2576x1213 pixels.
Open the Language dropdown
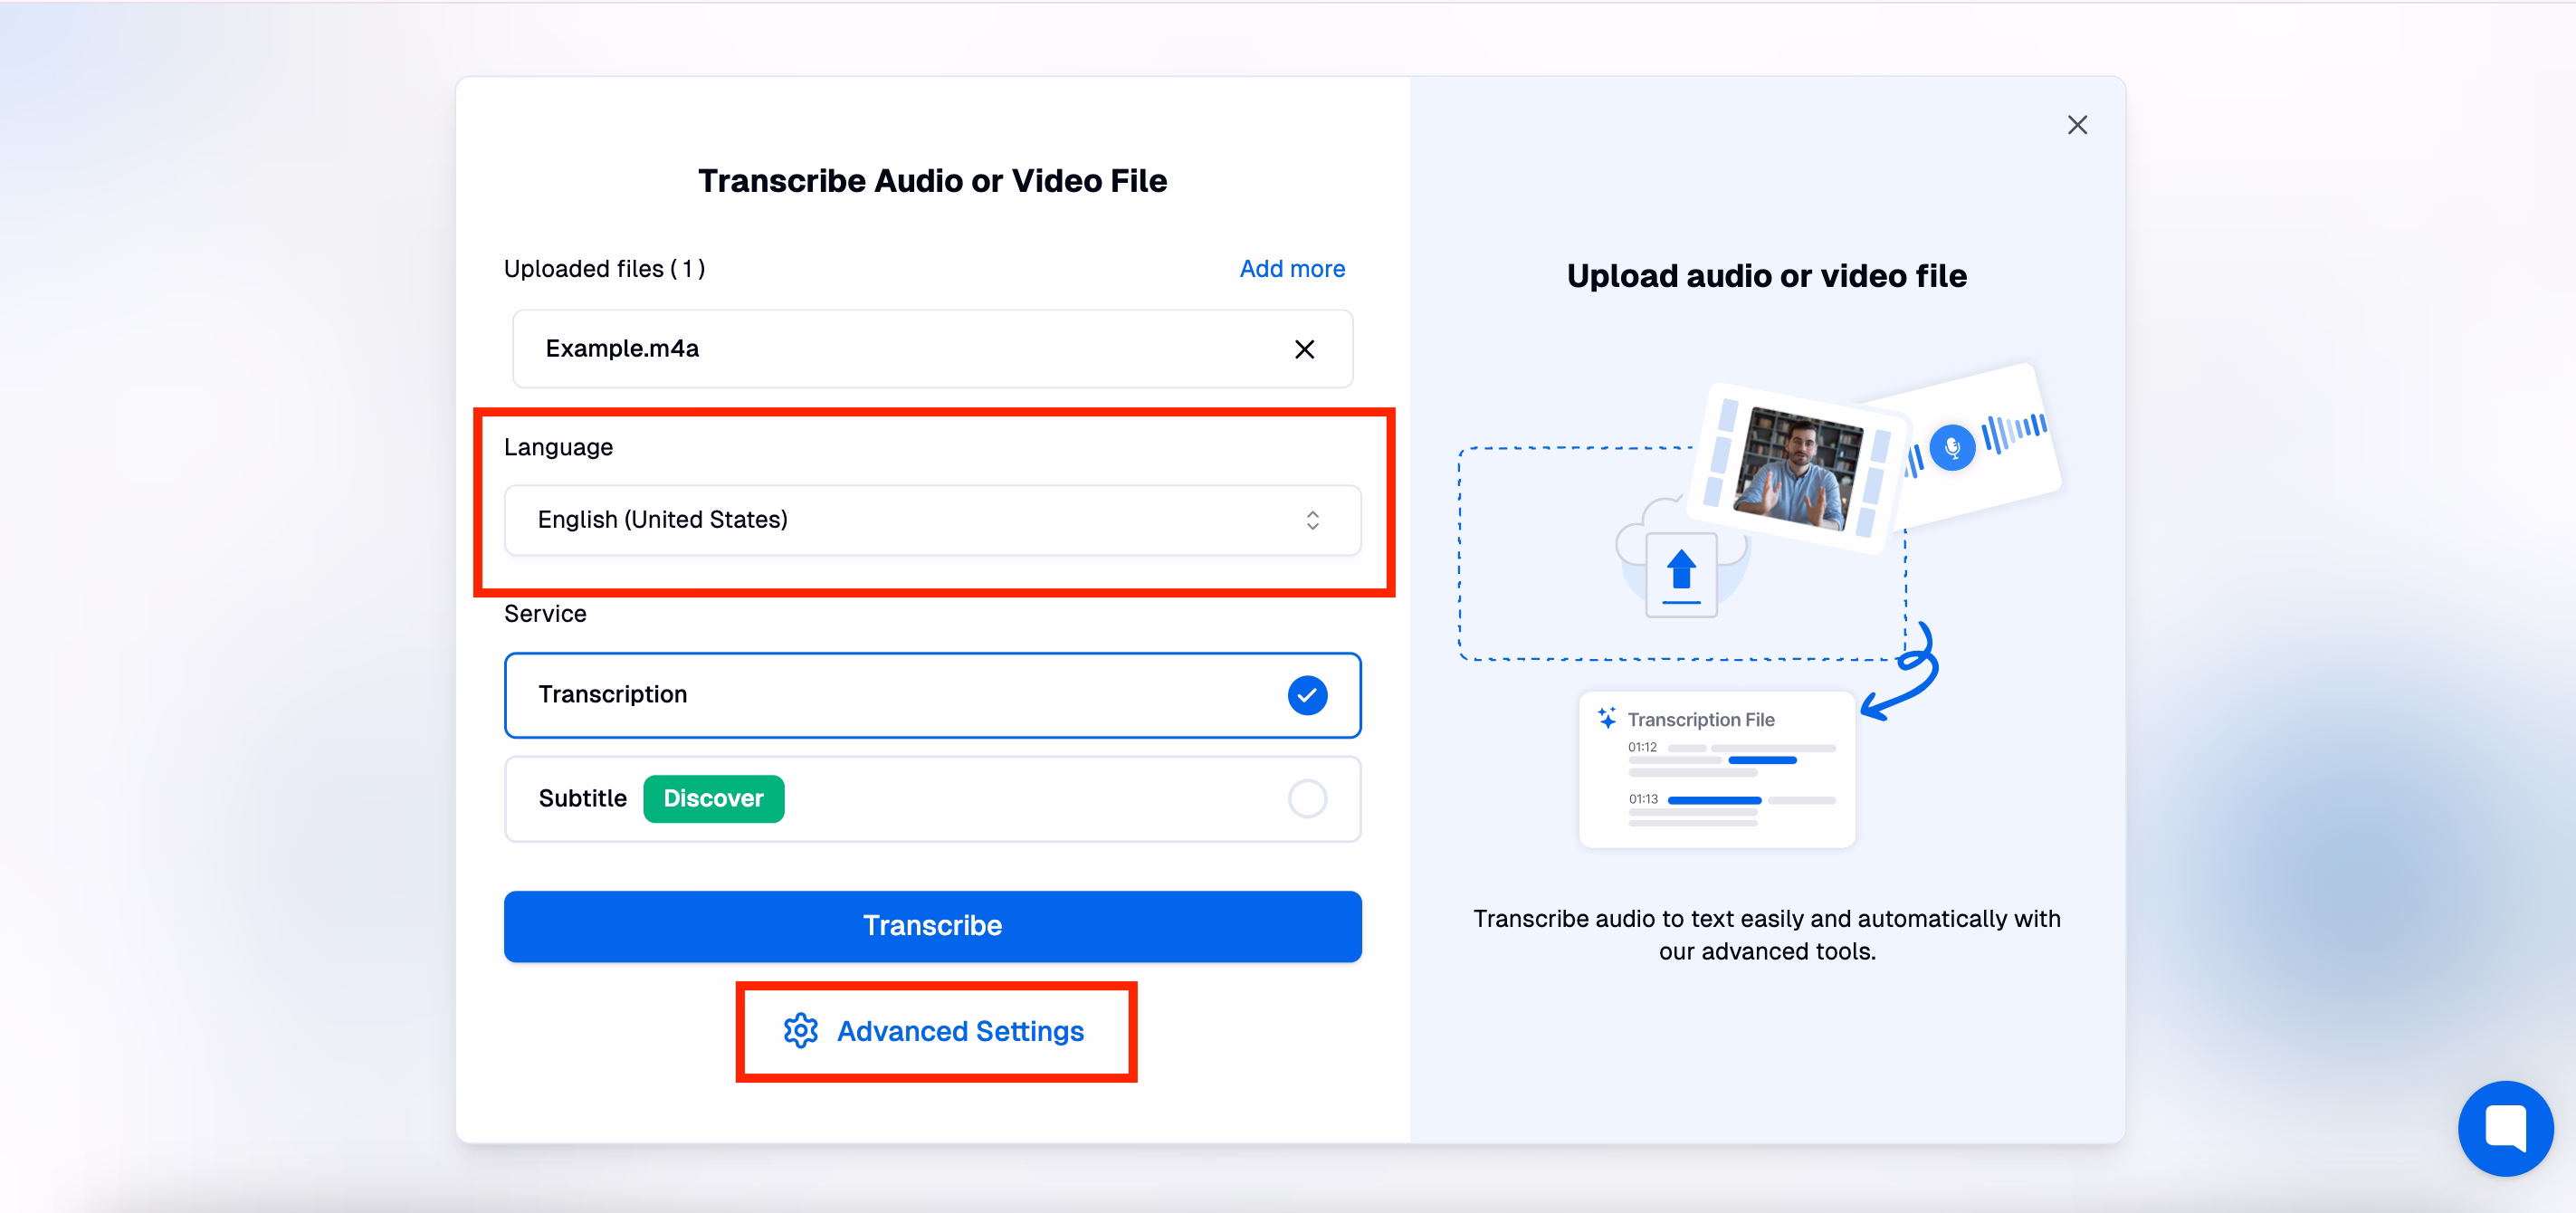click(932, 520)
